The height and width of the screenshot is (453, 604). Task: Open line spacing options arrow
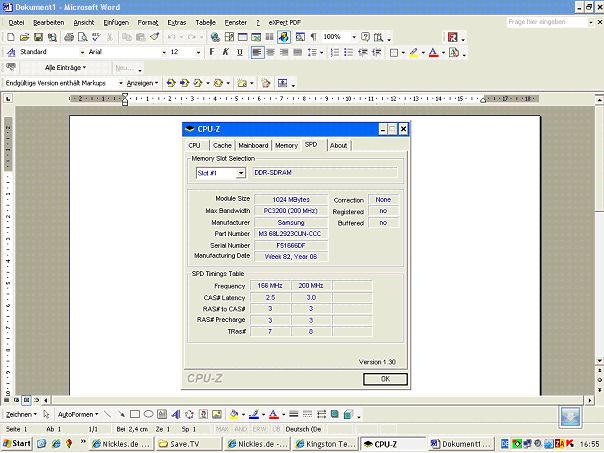(321, 52)
